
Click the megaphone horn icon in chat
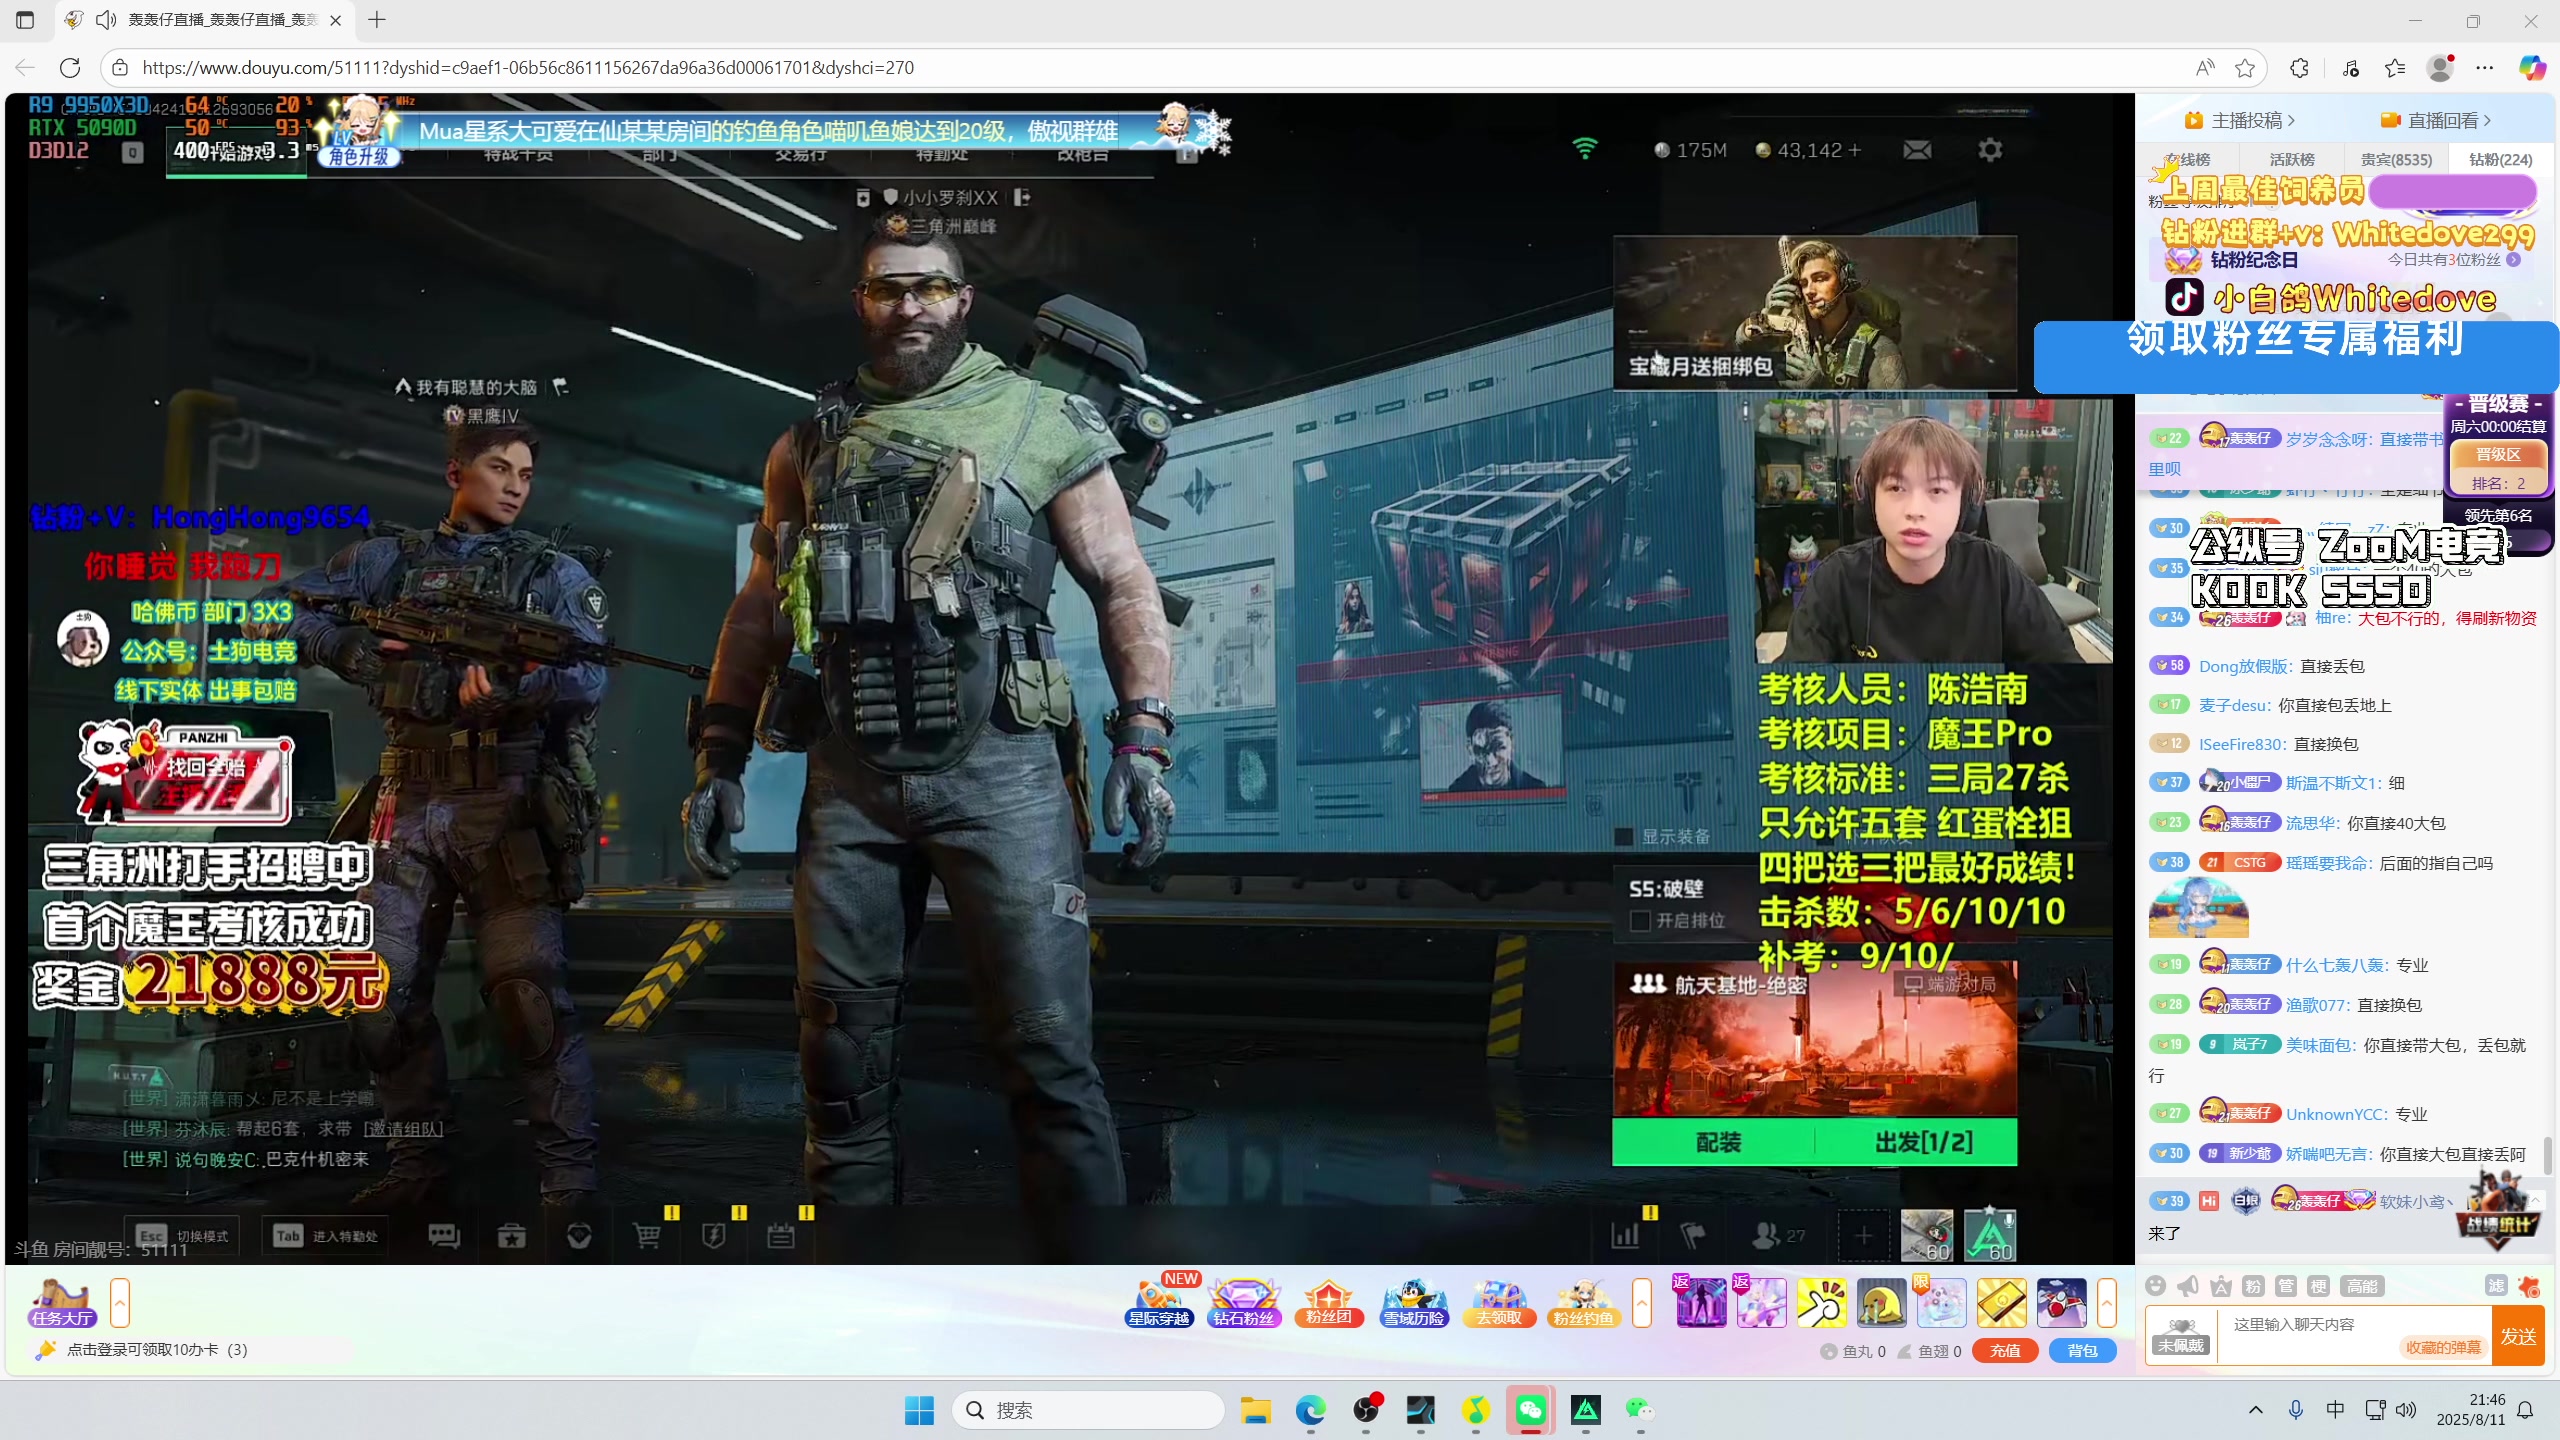click(2188, 1286)
